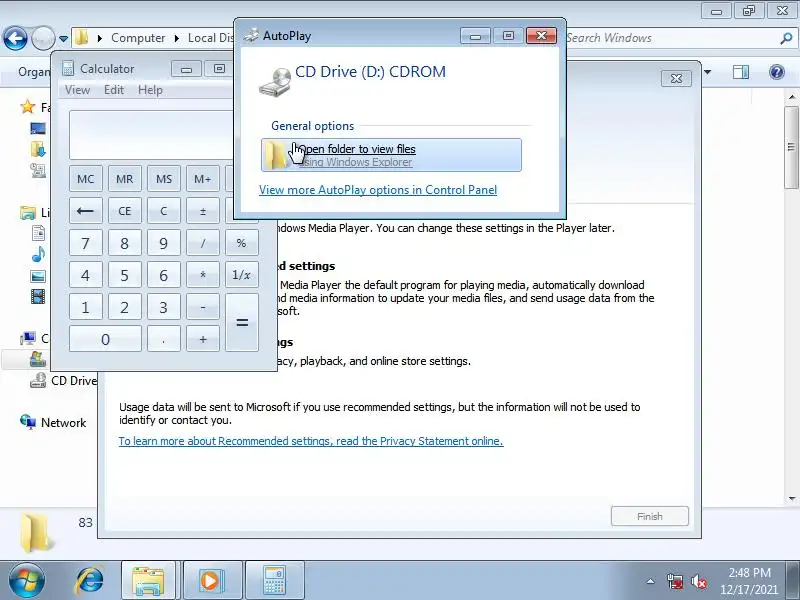Click Explorer's Back navigation arrow
Viewport: 800px width, 600px height.
[15, 38]
